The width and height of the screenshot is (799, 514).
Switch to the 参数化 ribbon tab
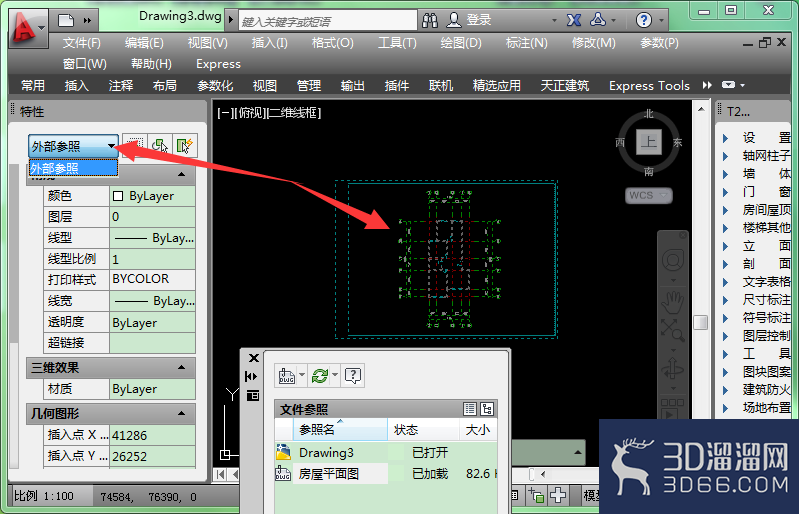[x=215, y=86]
